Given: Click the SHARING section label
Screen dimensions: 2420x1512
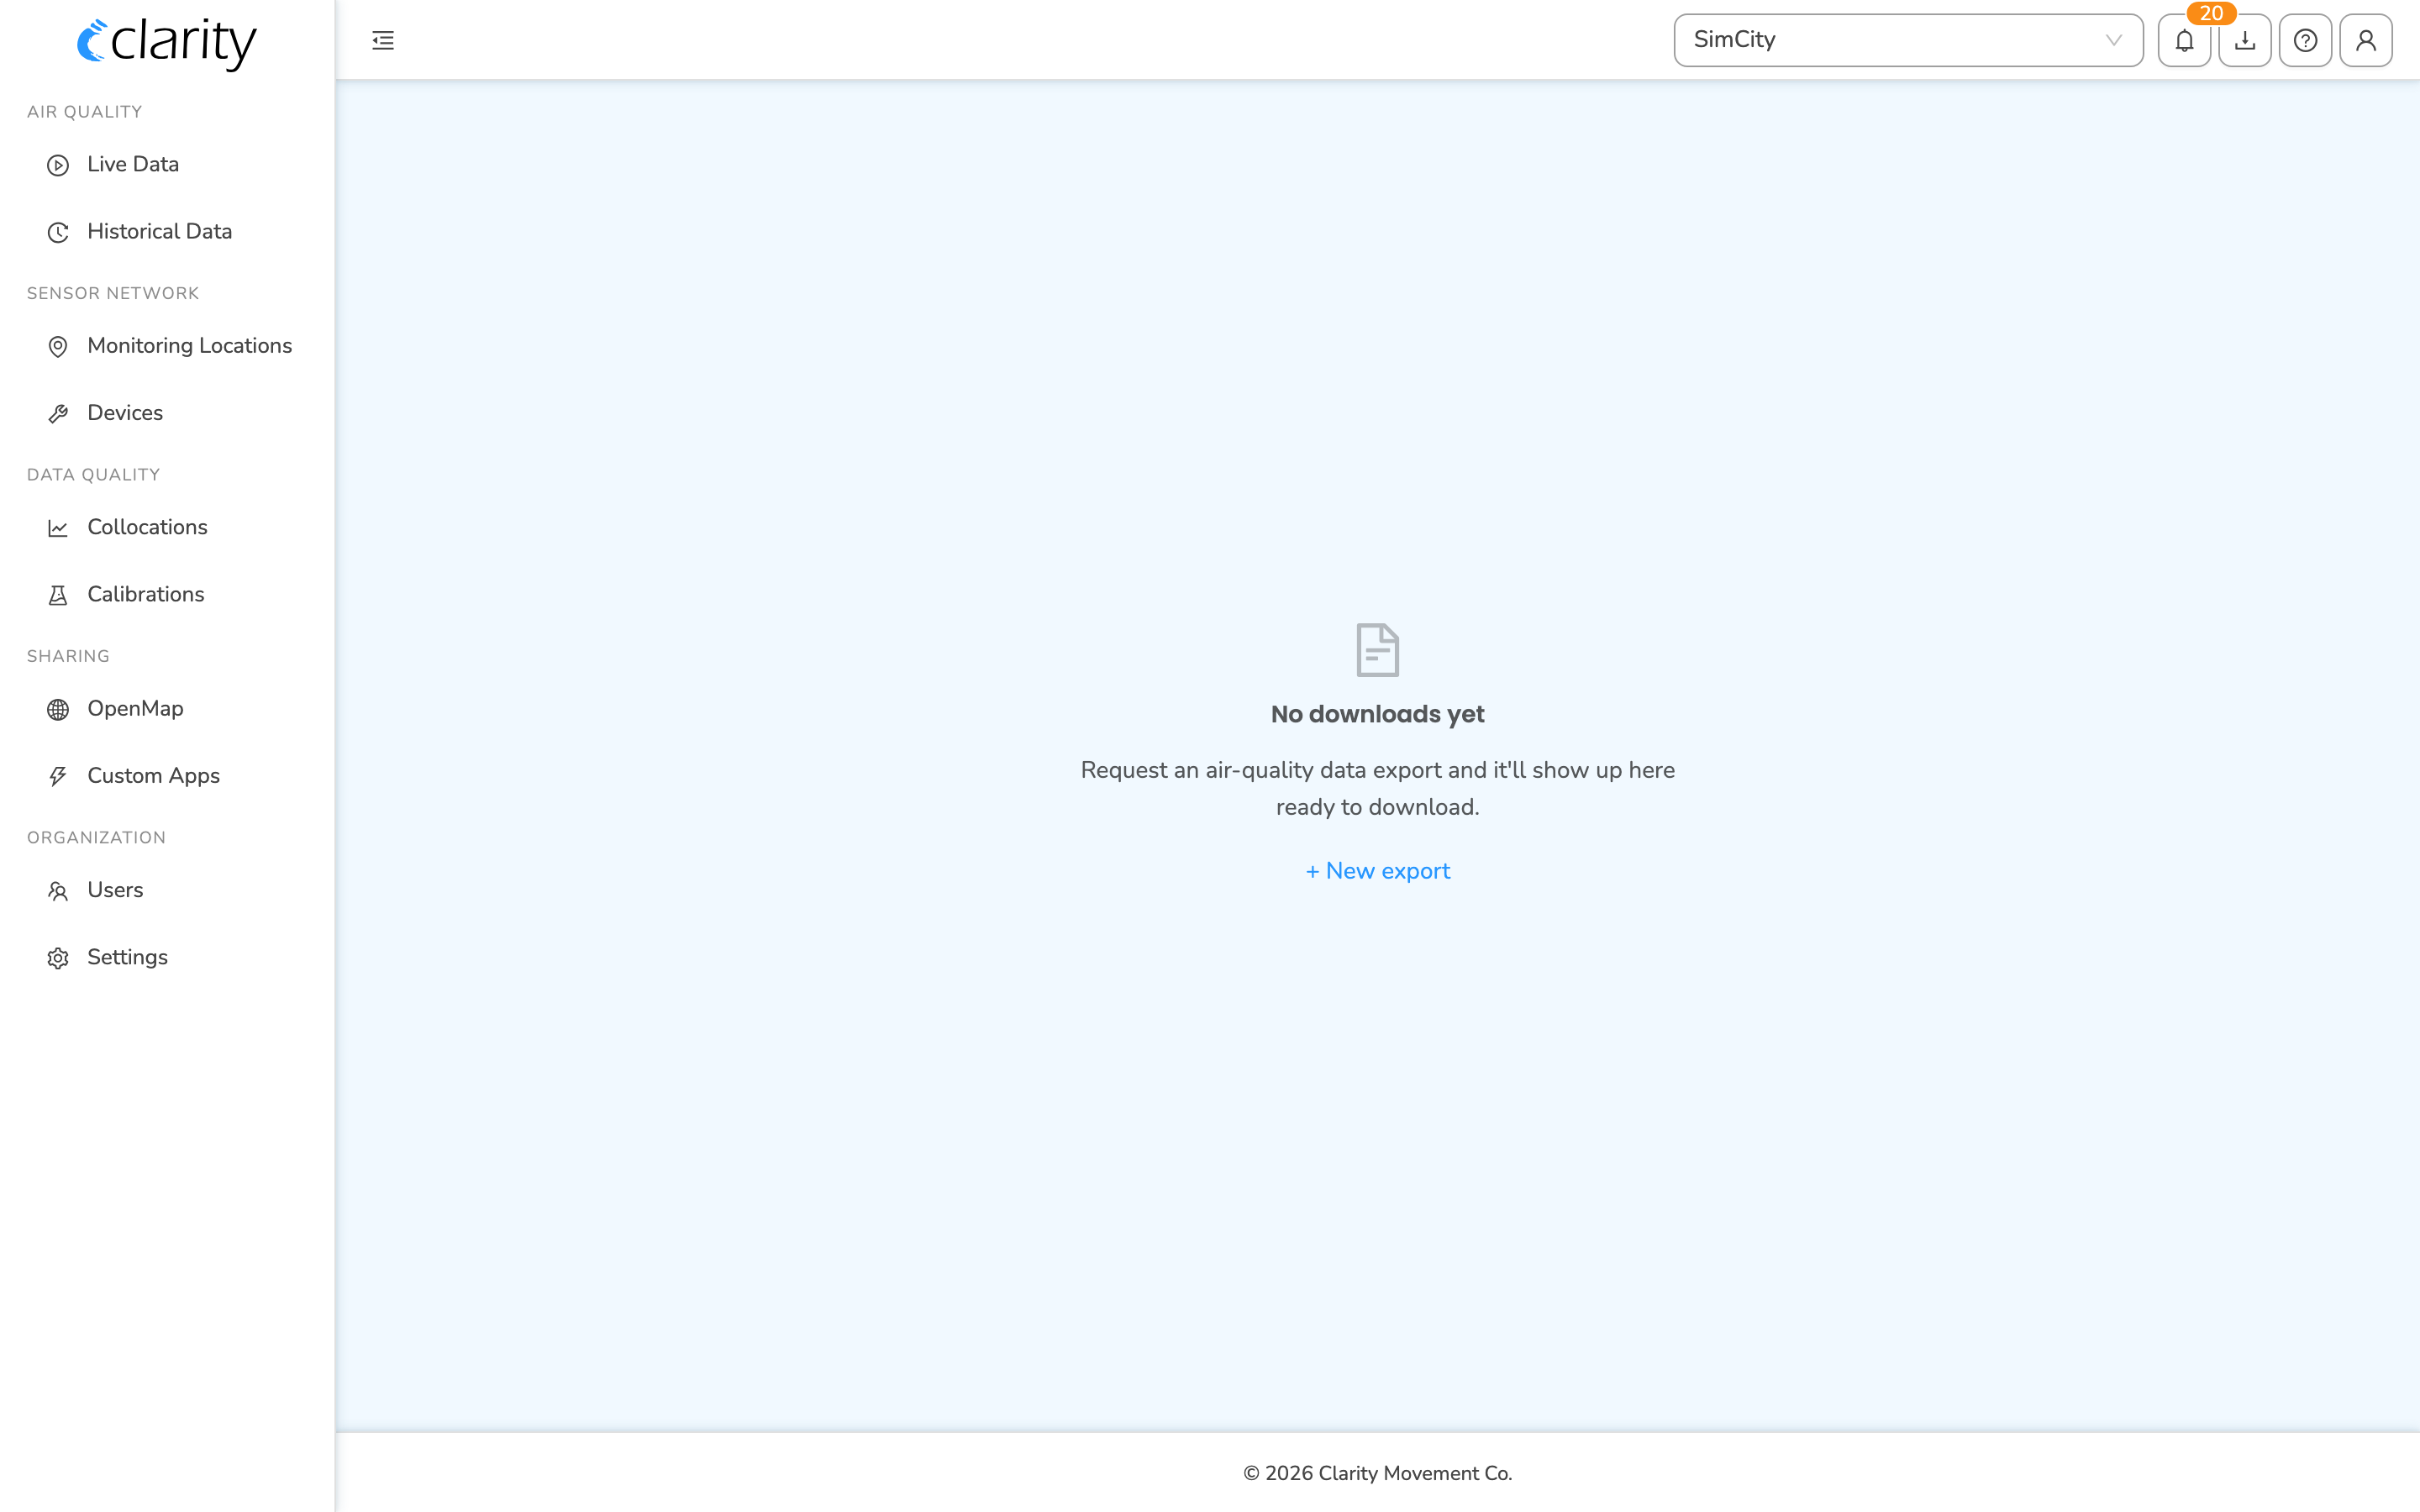Looking at the screenshot, I should 68,656.
